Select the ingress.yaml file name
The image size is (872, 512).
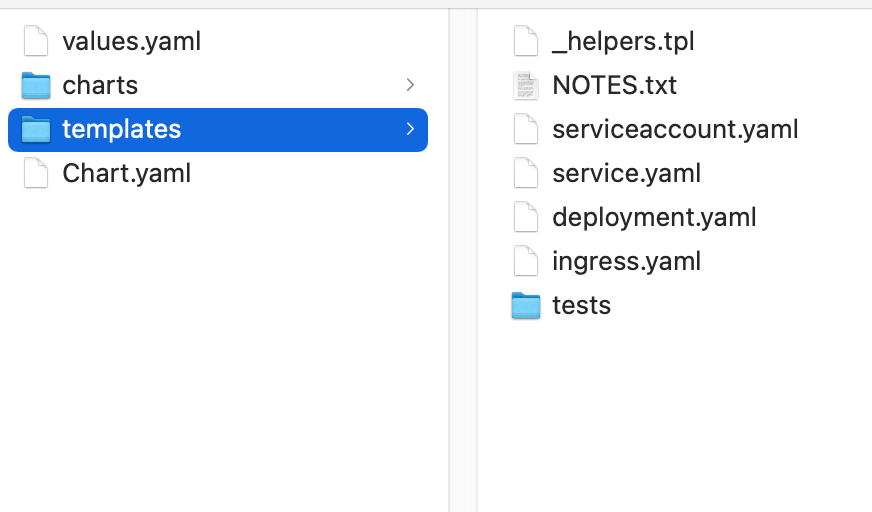click(x=626, y=261)
